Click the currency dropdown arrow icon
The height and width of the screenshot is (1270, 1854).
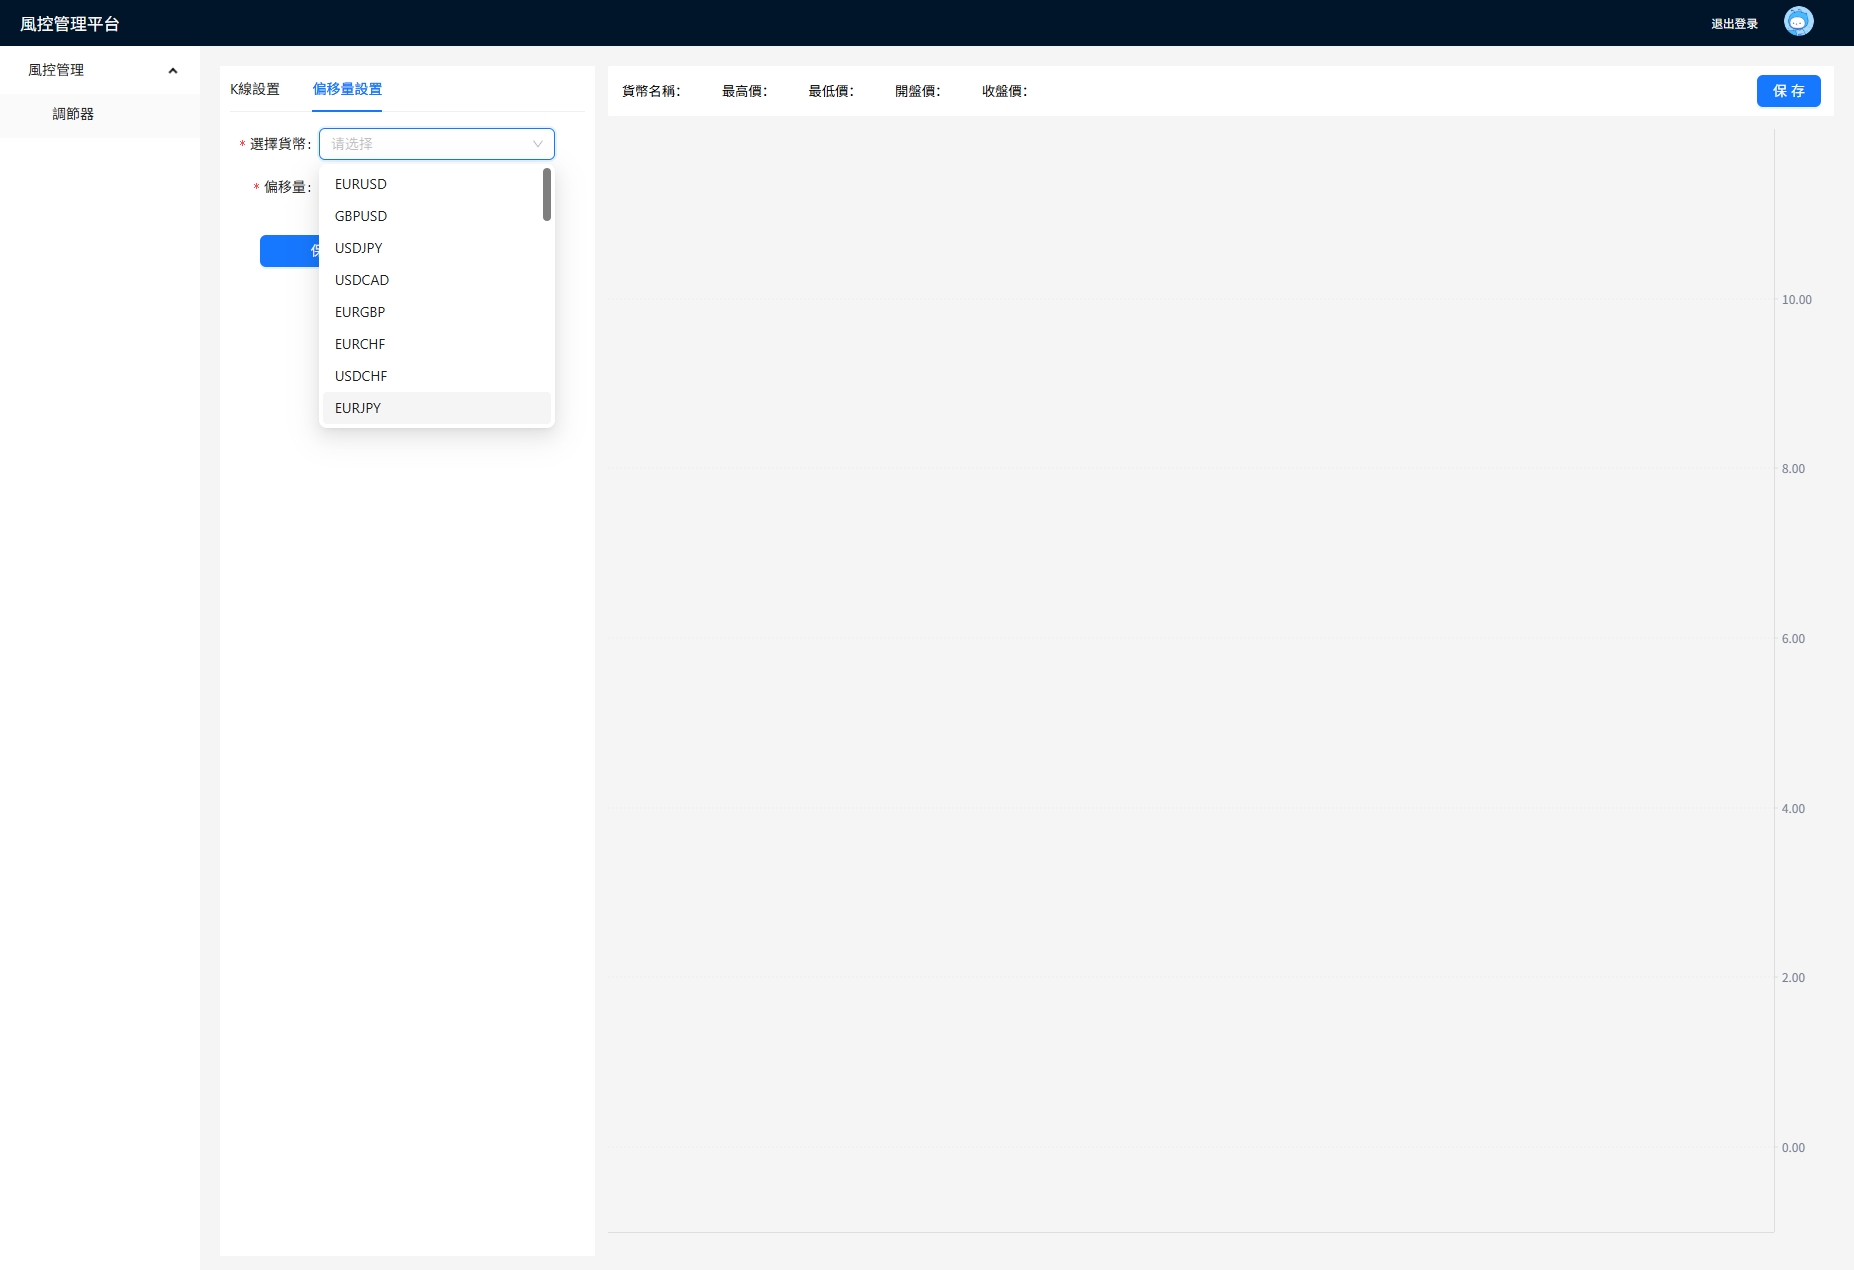click(537, 144)
